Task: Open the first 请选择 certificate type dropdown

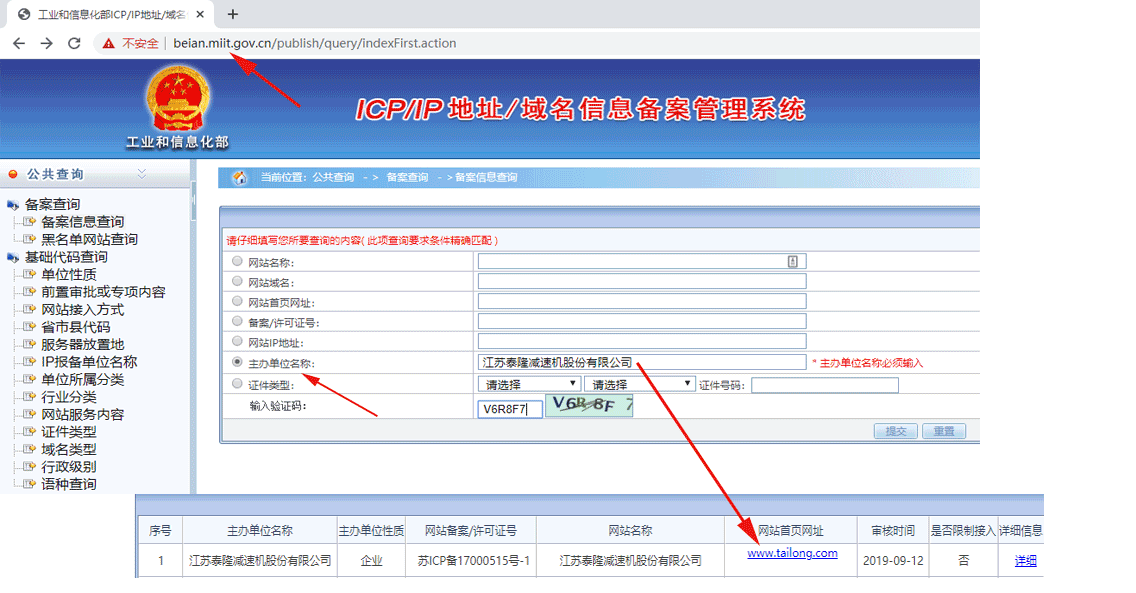Action: (x=528, y=383)
